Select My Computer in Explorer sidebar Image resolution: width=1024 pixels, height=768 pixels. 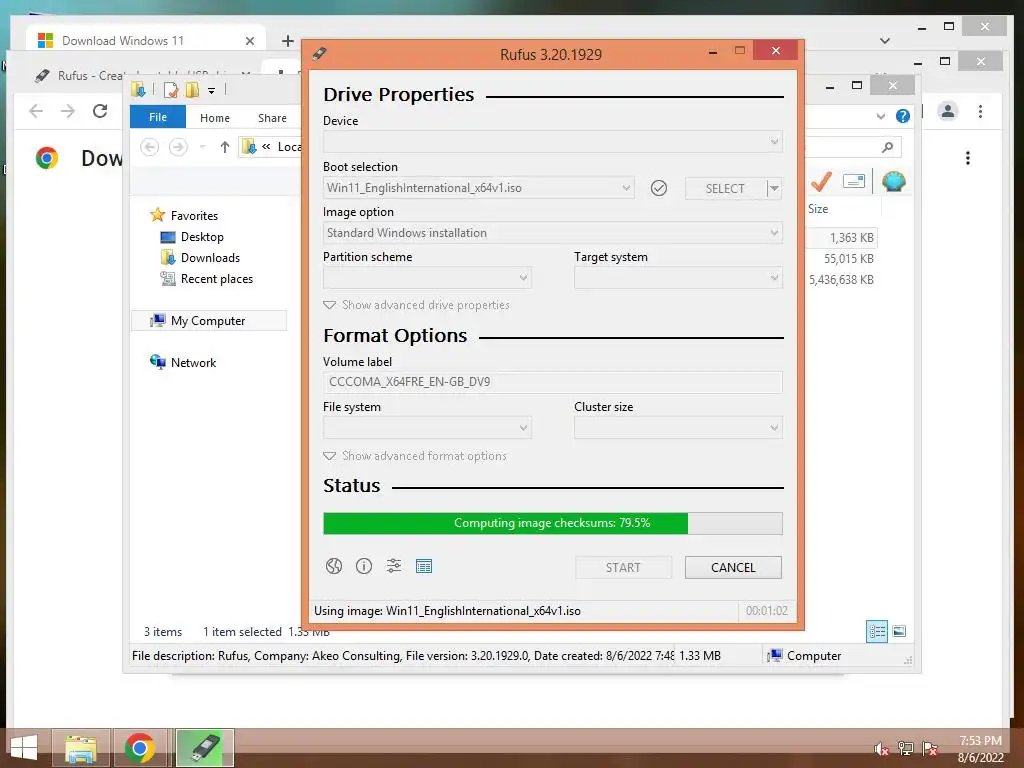pos(208,321)
